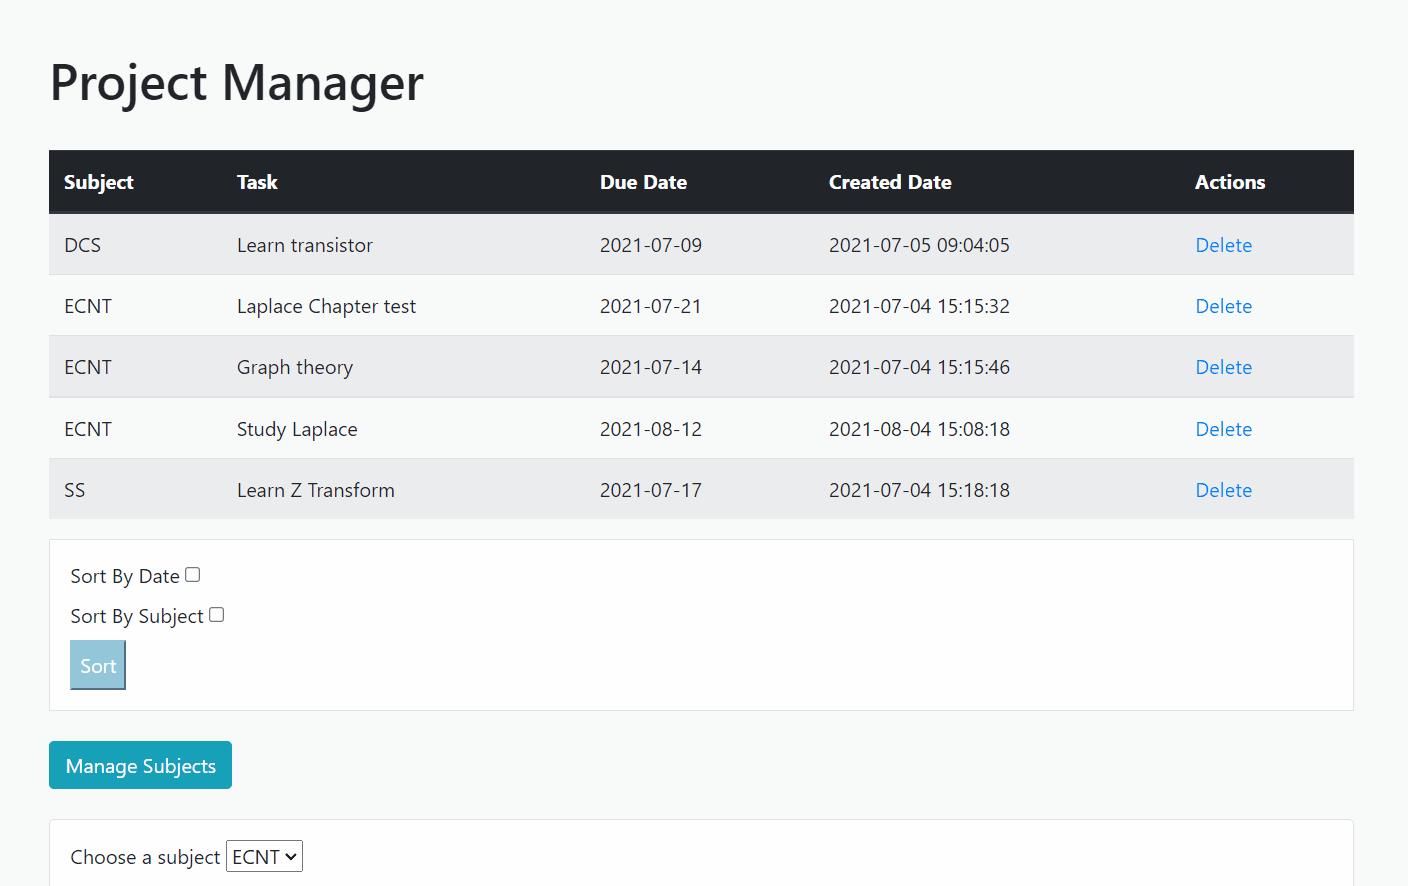Click created date 2021-07-04 15:15:46
The height and width of the screenshot is (886, 1408).
[919, 367]
